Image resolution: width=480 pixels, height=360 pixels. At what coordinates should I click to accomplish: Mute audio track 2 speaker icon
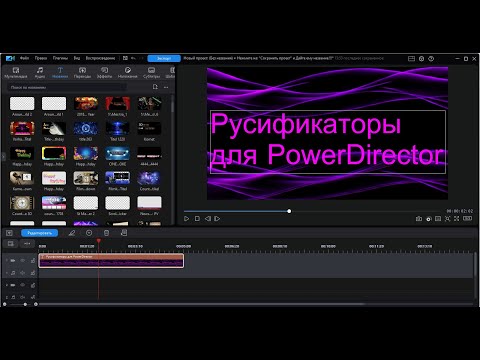(x=23, y=297)
